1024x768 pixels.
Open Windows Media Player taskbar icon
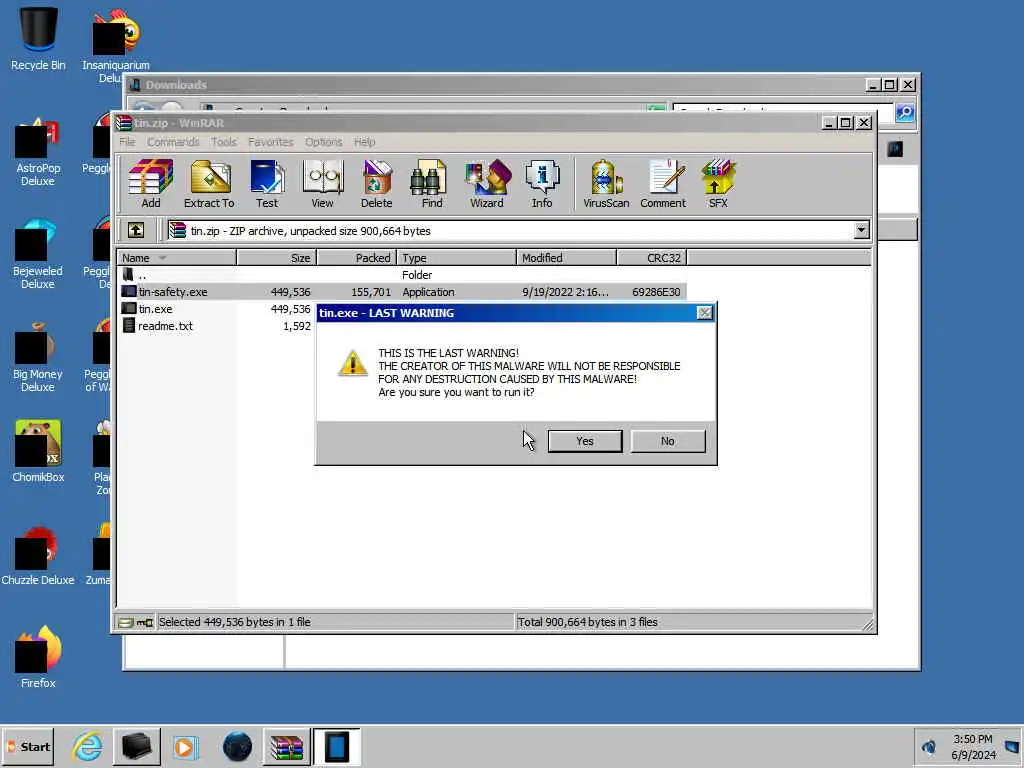(185, 746)
